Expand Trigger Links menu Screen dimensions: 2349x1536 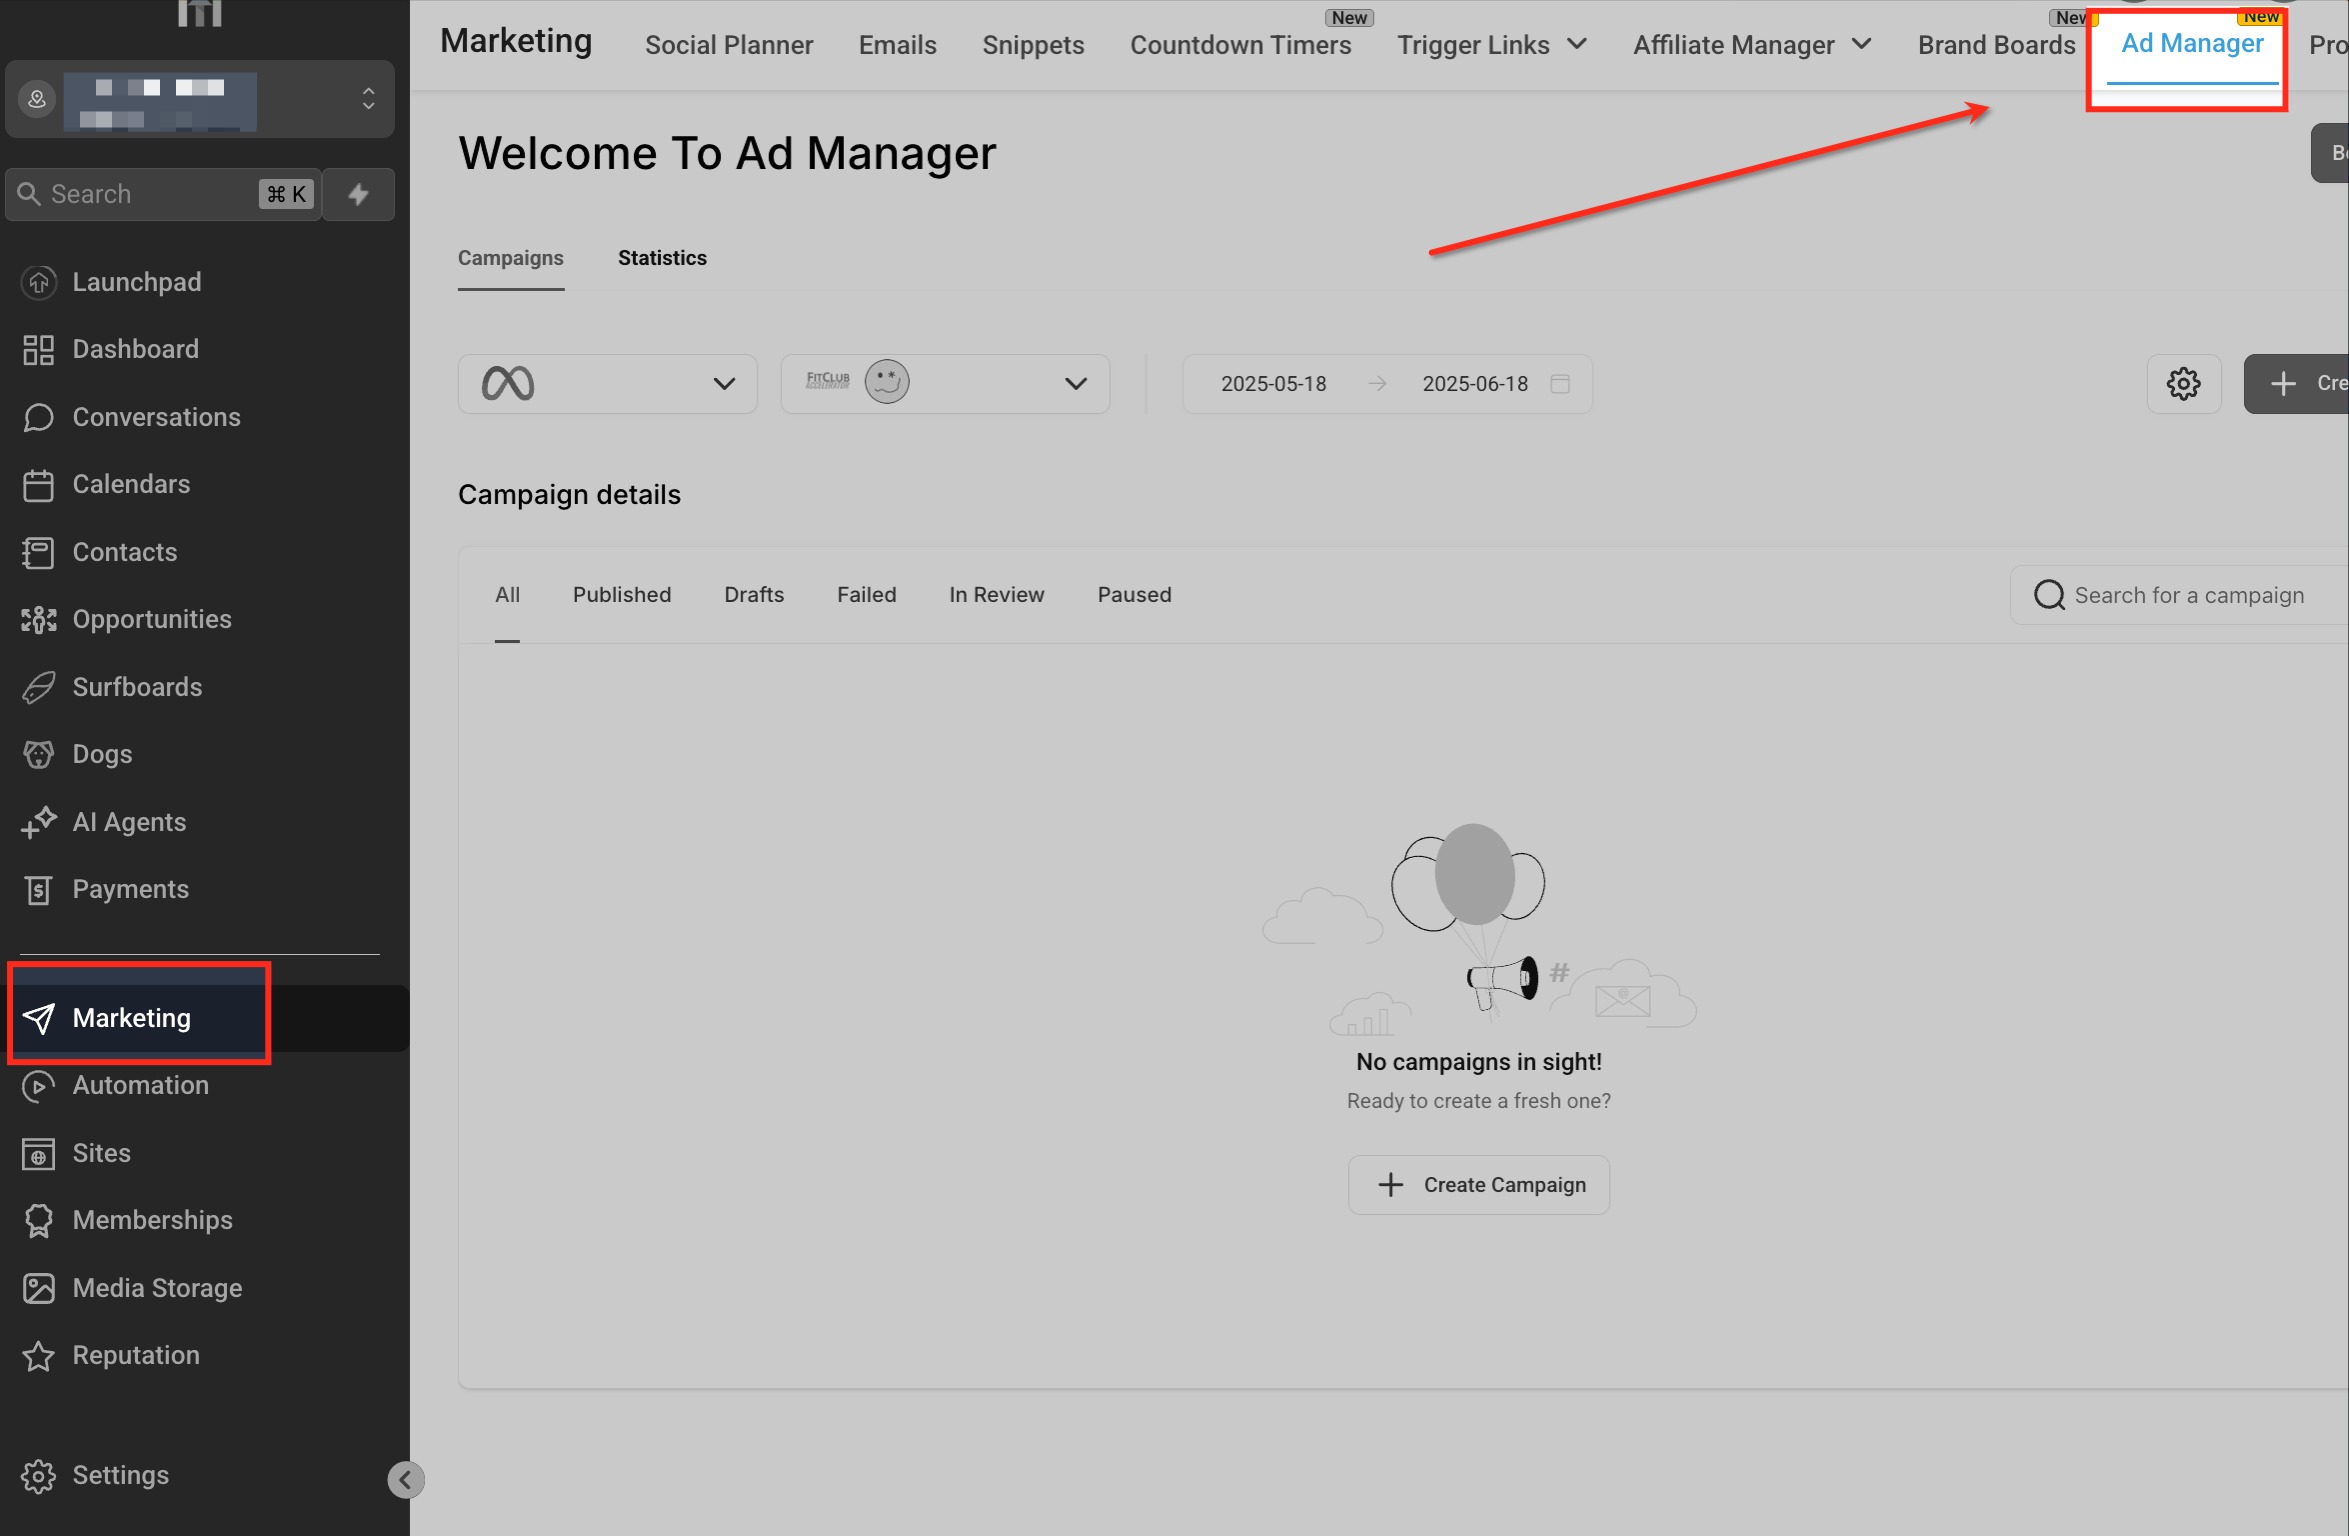click(1492, 45)
